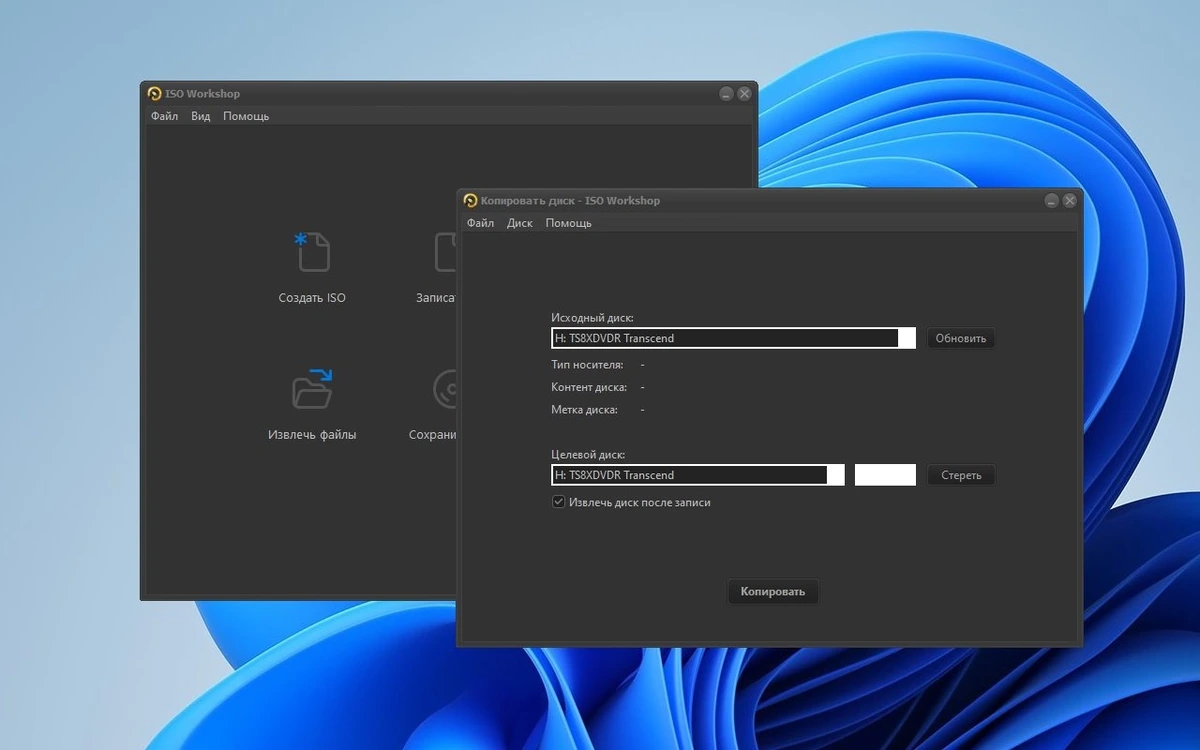Image resolution: width=1200 pixels, height=750 pixels.
Task: Click the Создать ISO icon in main window
Action: click(x=312, y=252)
